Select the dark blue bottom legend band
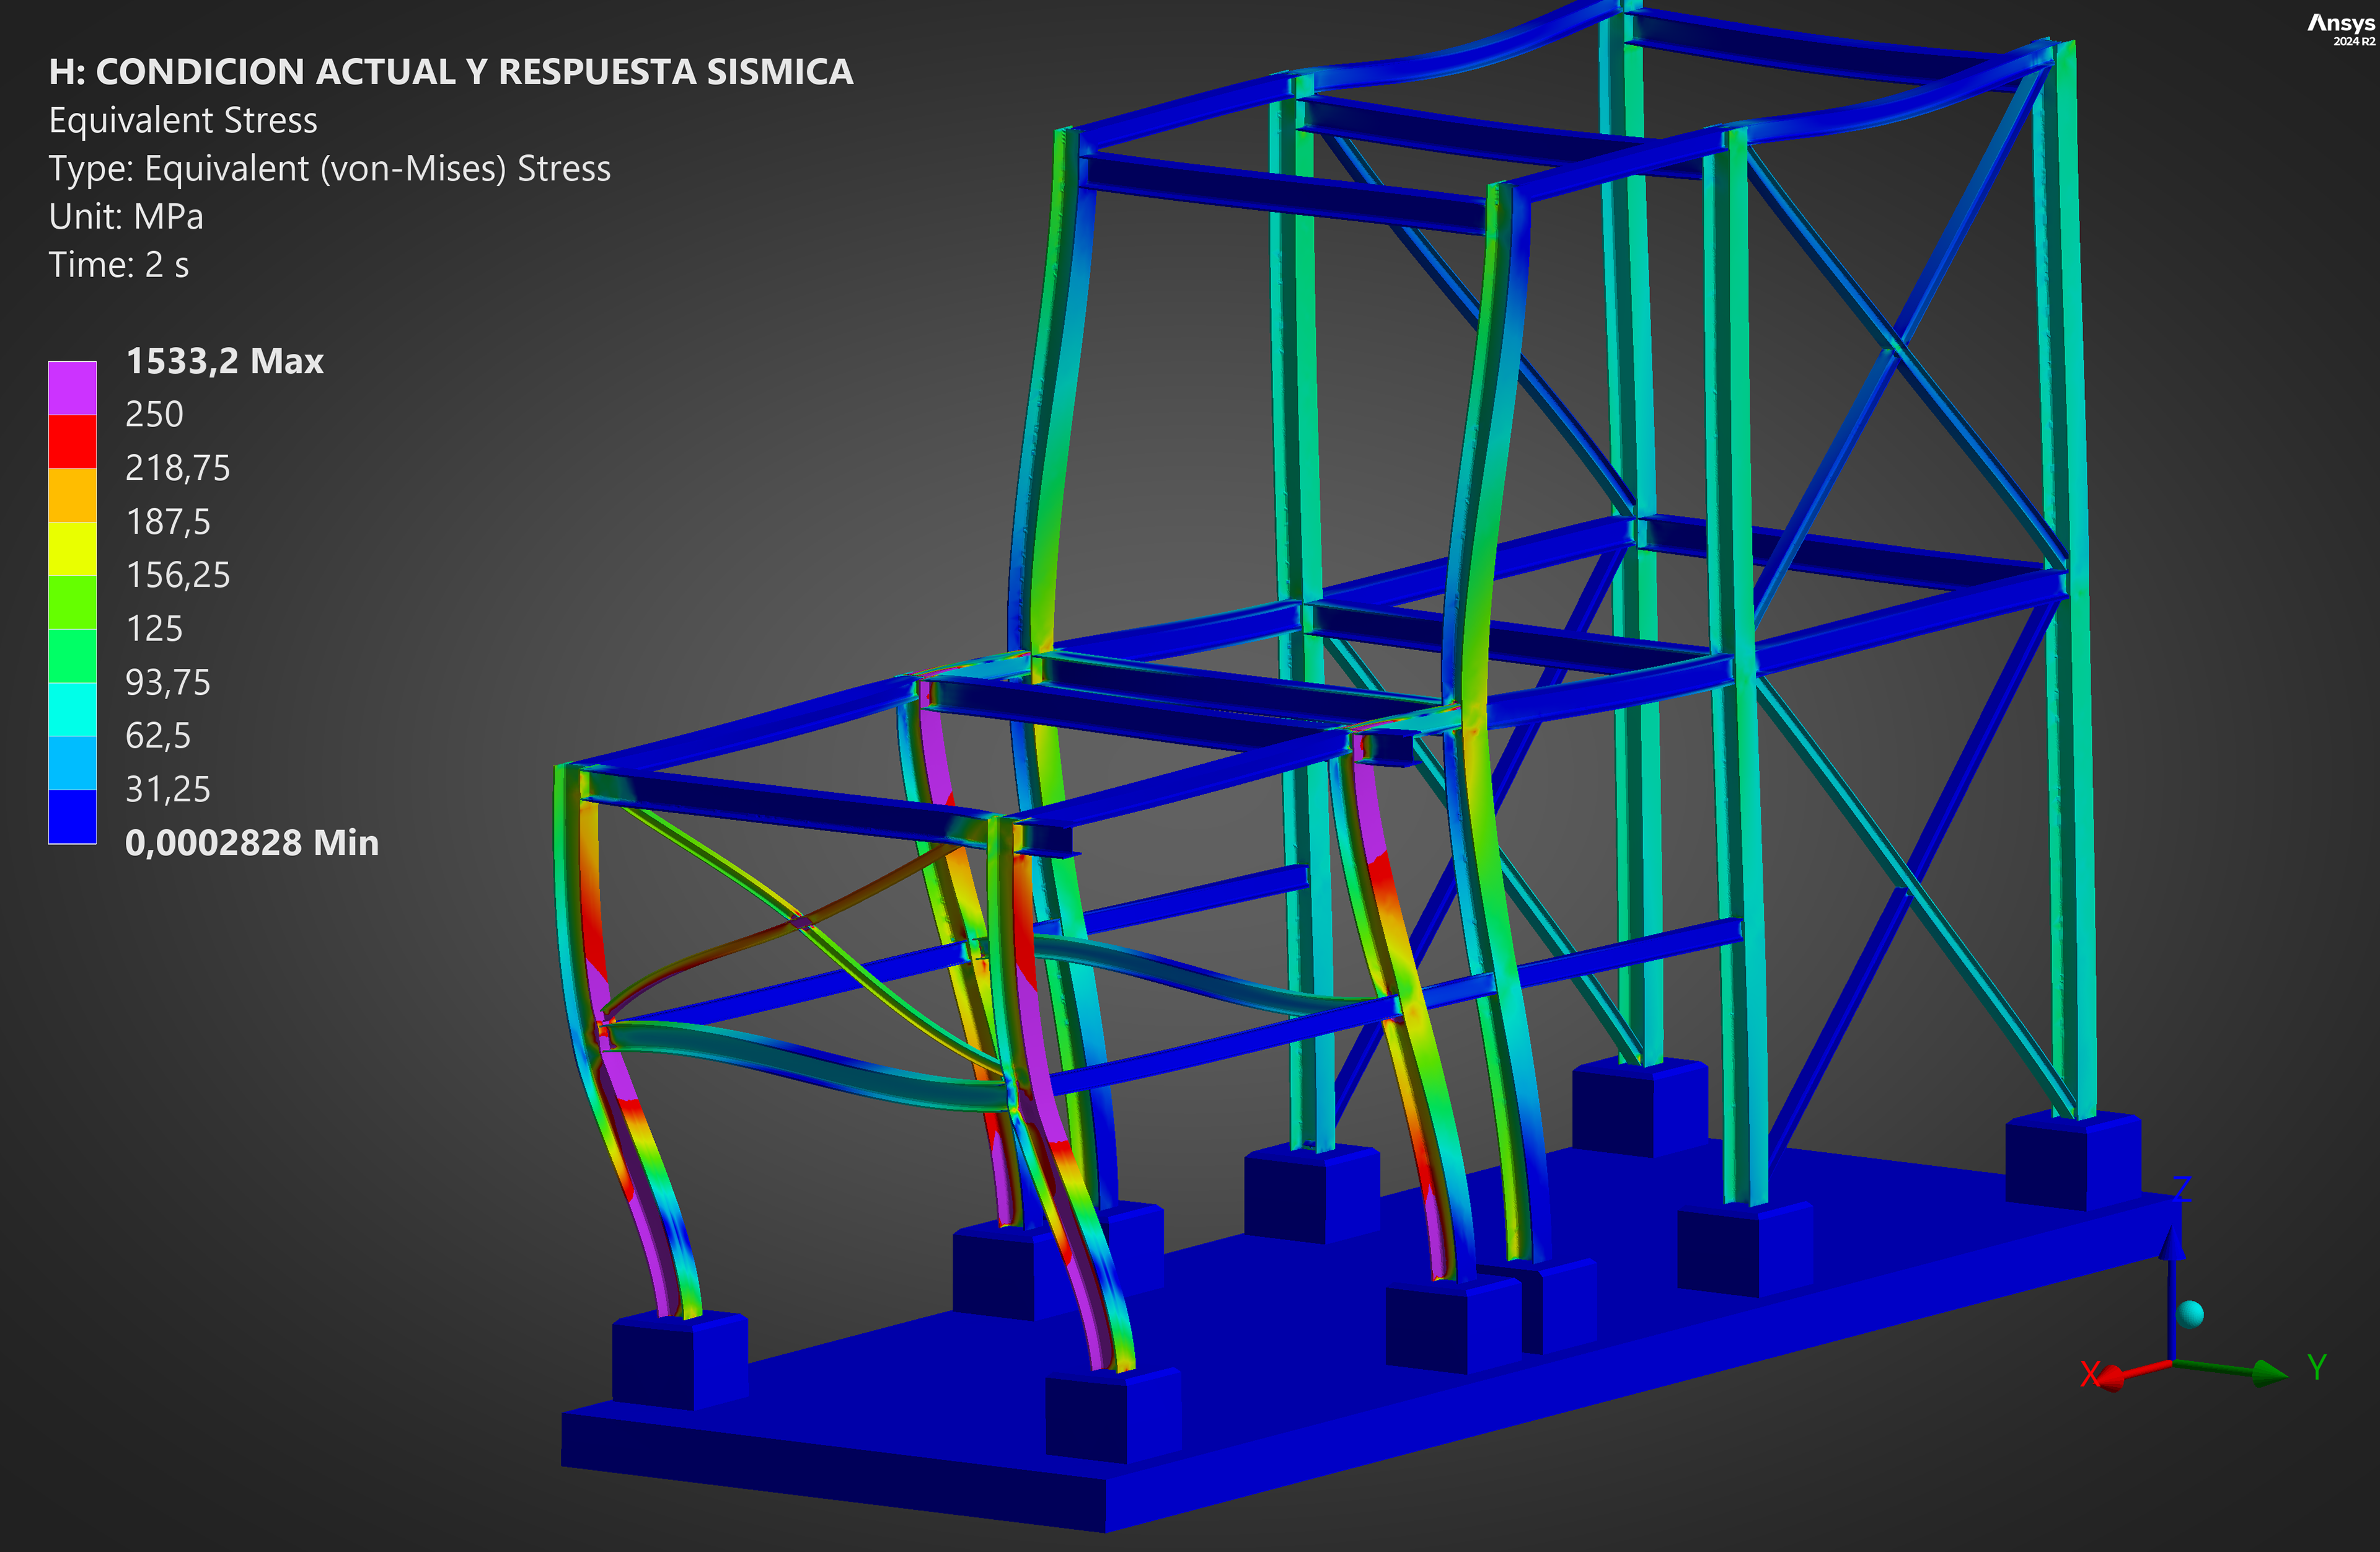Viewport: 2380px width, 1552px height. pyautogui.click(x=72, y=816)
